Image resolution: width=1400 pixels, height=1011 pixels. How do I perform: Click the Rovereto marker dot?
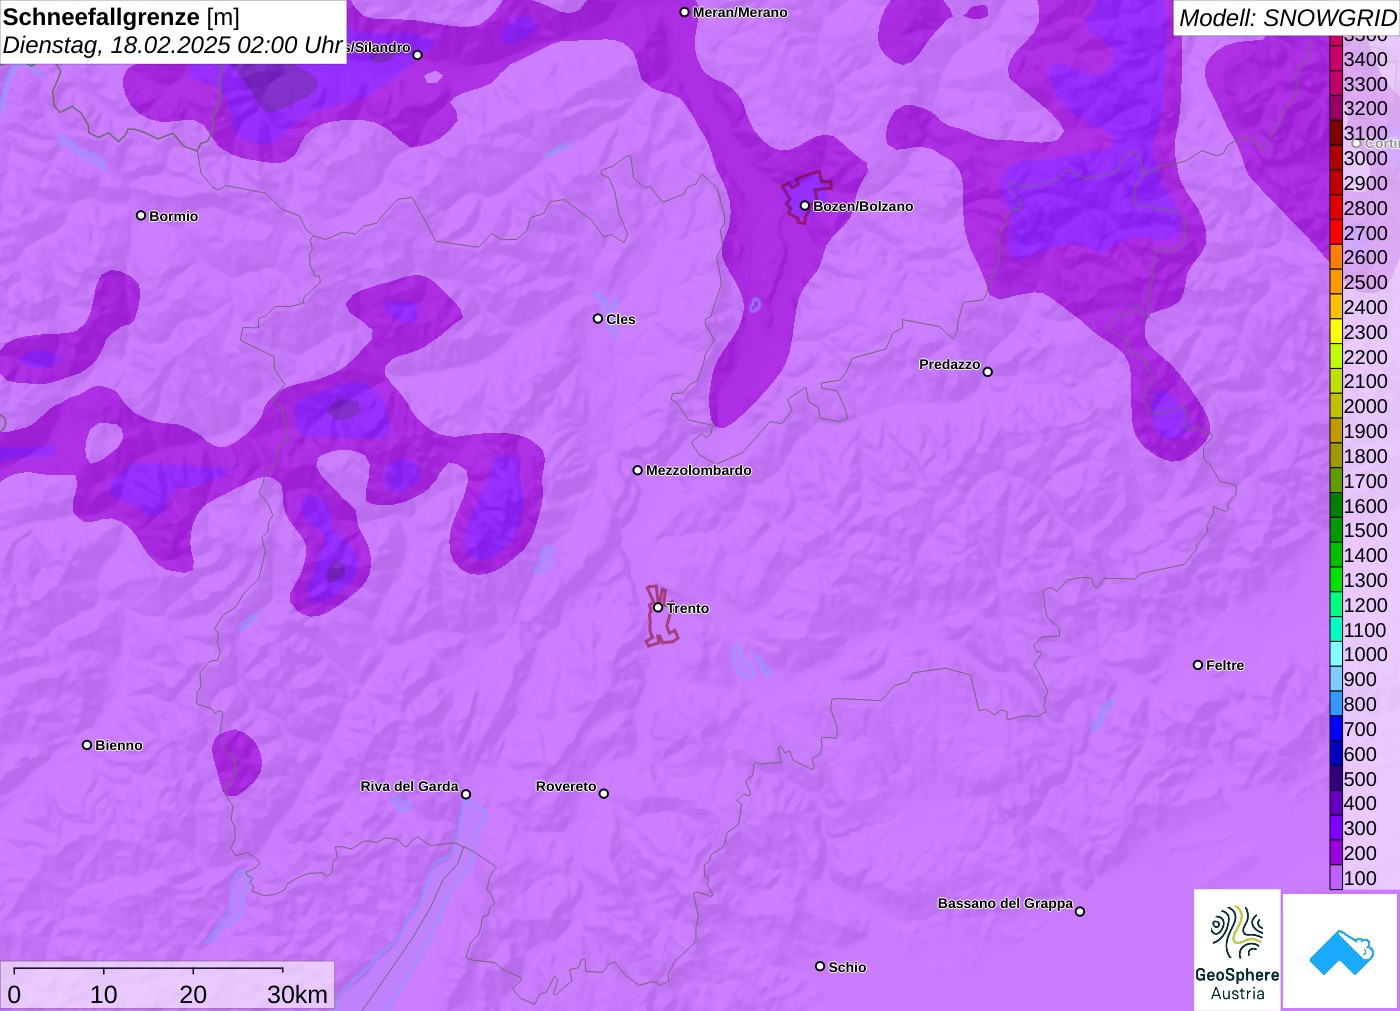point(604,794)
